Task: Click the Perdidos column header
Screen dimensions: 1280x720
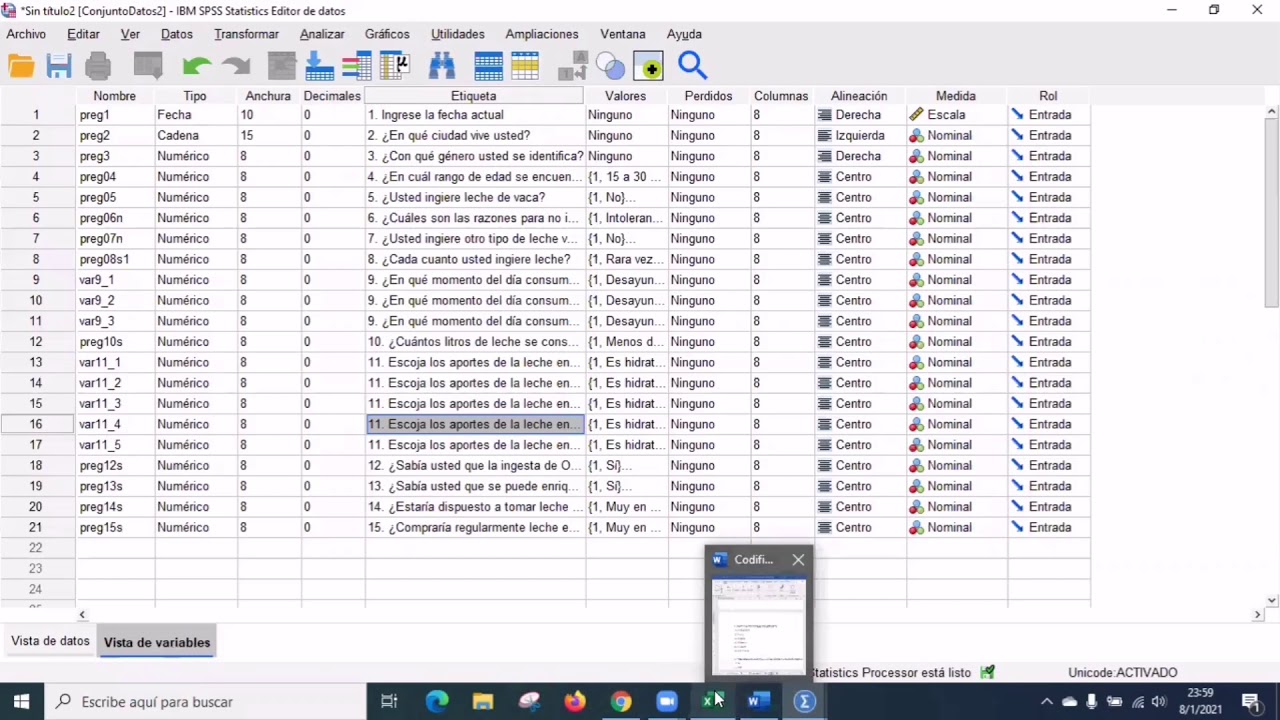Action: pyautogui.click(x=709, y=96)
